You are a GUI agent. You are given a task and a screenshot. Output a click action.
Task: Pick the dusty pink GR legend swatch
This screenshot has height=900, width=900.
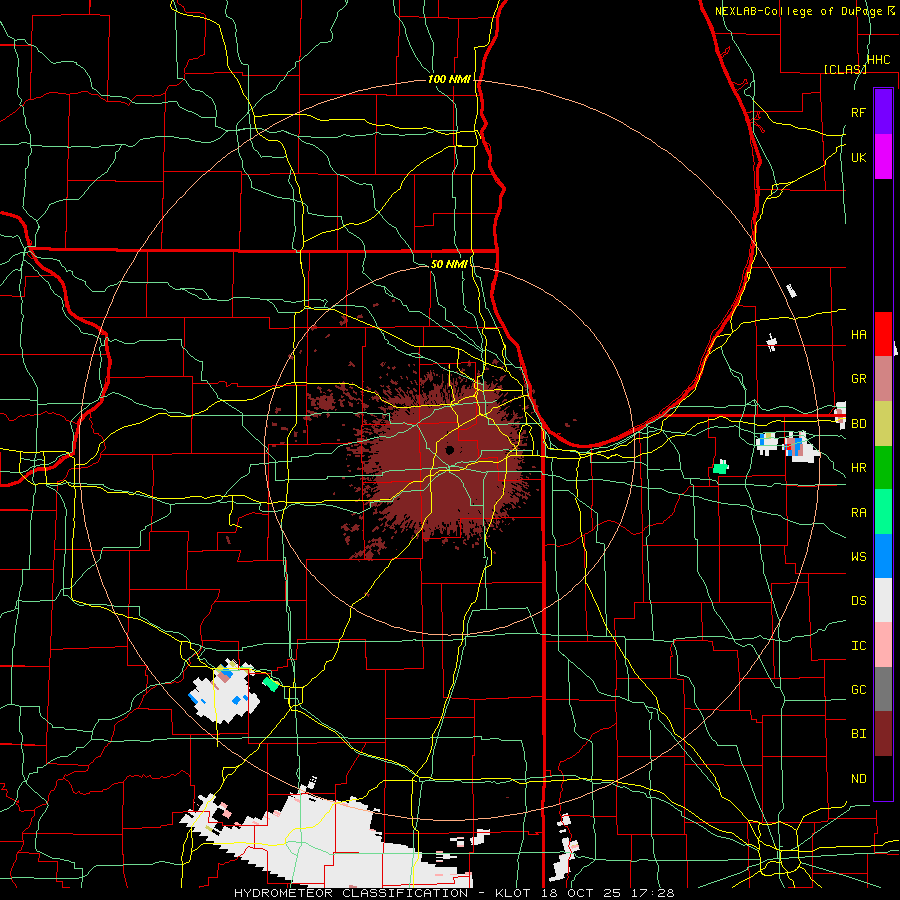coord(883,379)
